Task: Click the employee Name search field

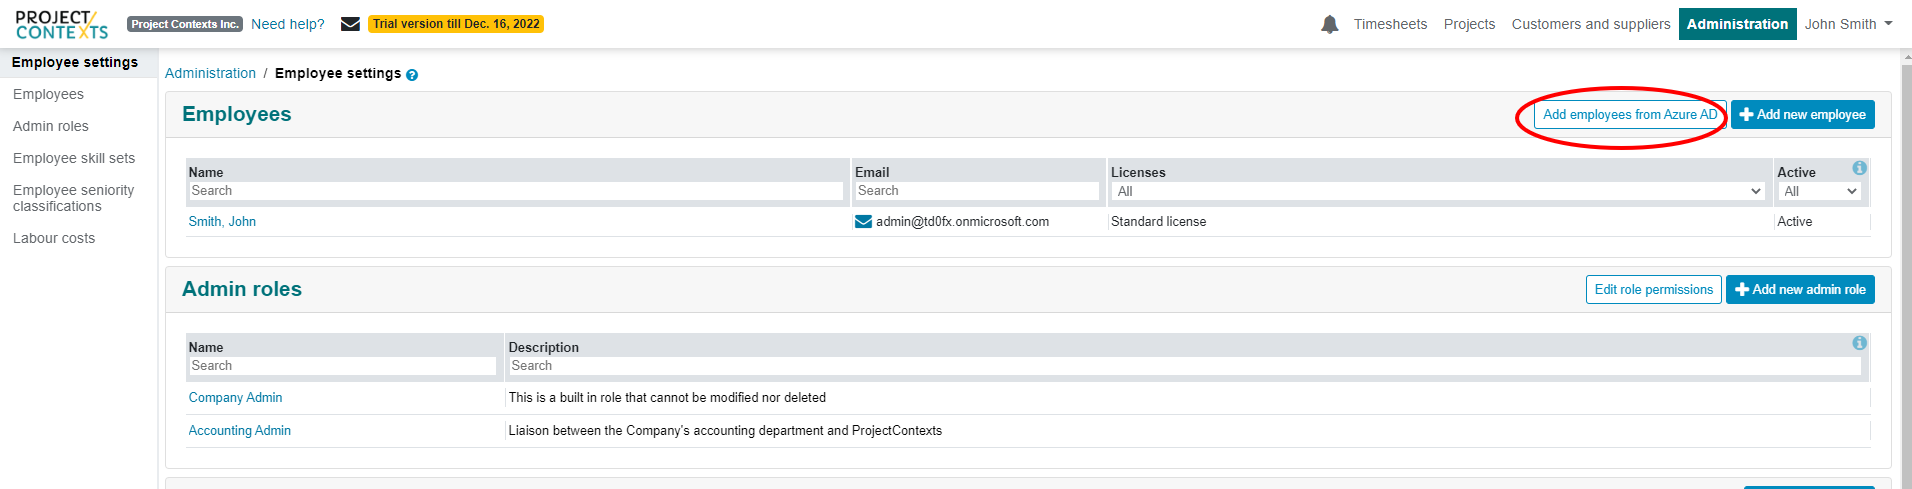Action: point(516,191)
